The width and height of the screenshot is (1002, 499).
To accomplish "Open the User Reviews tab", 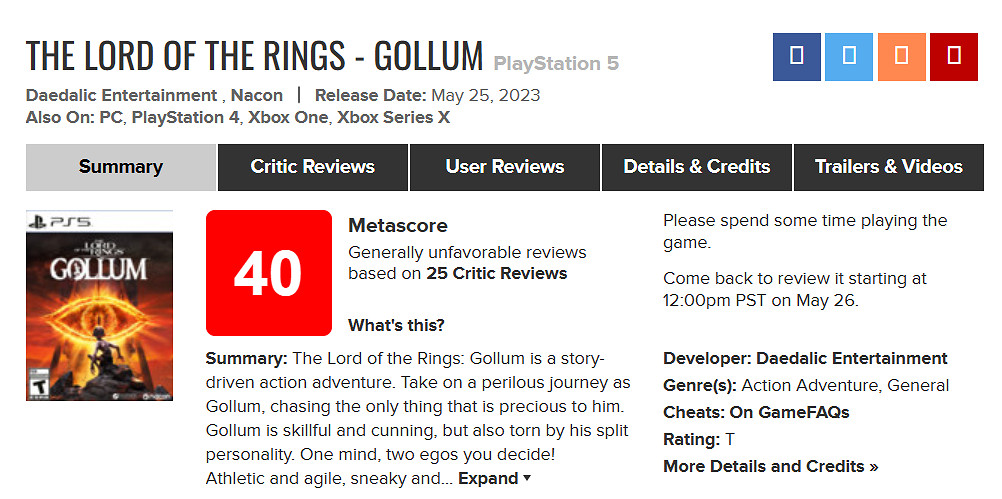I will 504,167.
